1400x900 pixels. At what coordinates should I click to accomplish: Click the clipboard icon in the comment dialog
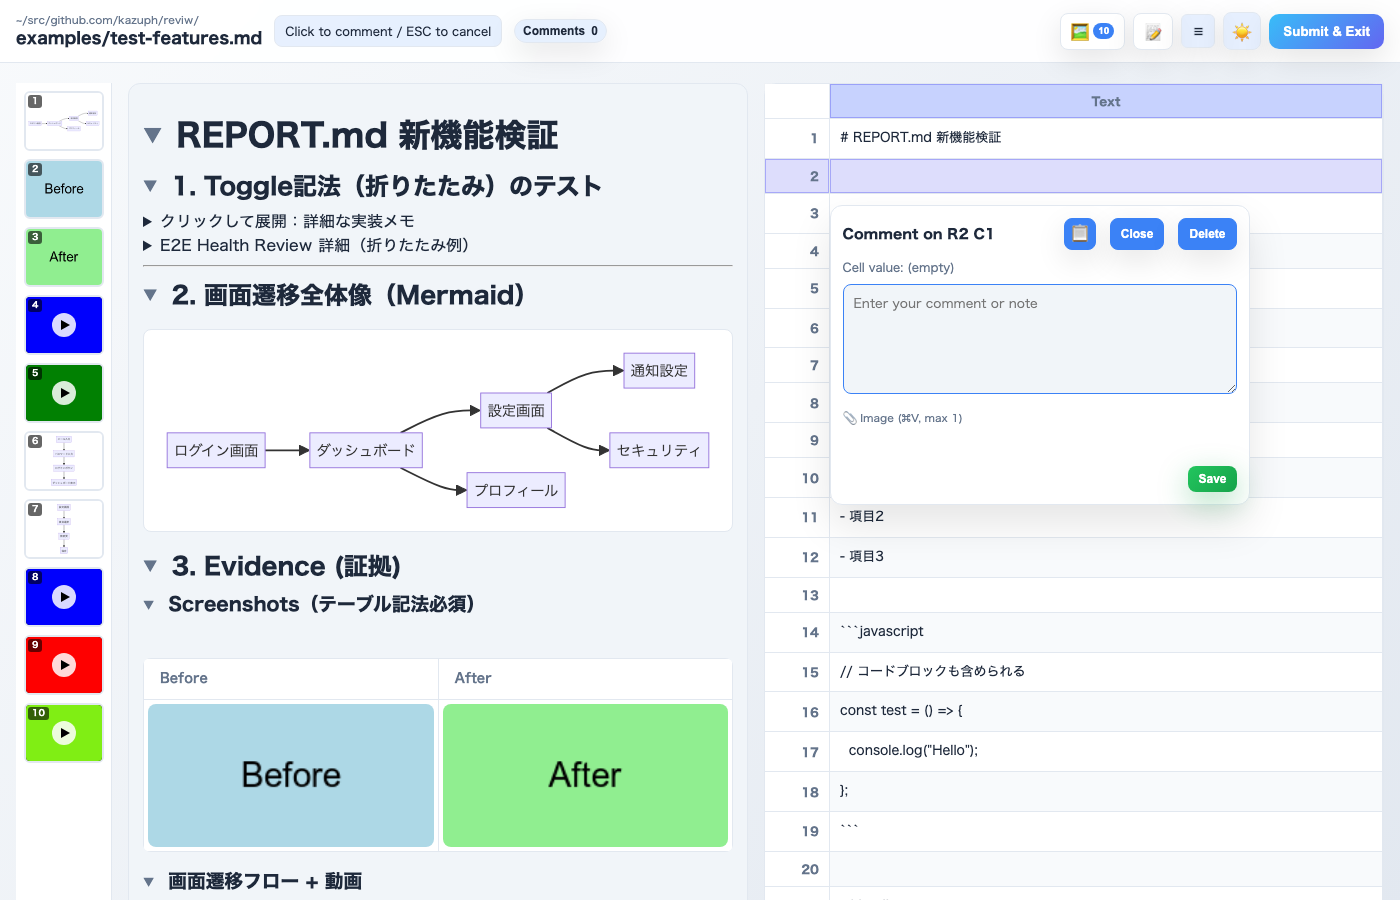(1079, 233)
